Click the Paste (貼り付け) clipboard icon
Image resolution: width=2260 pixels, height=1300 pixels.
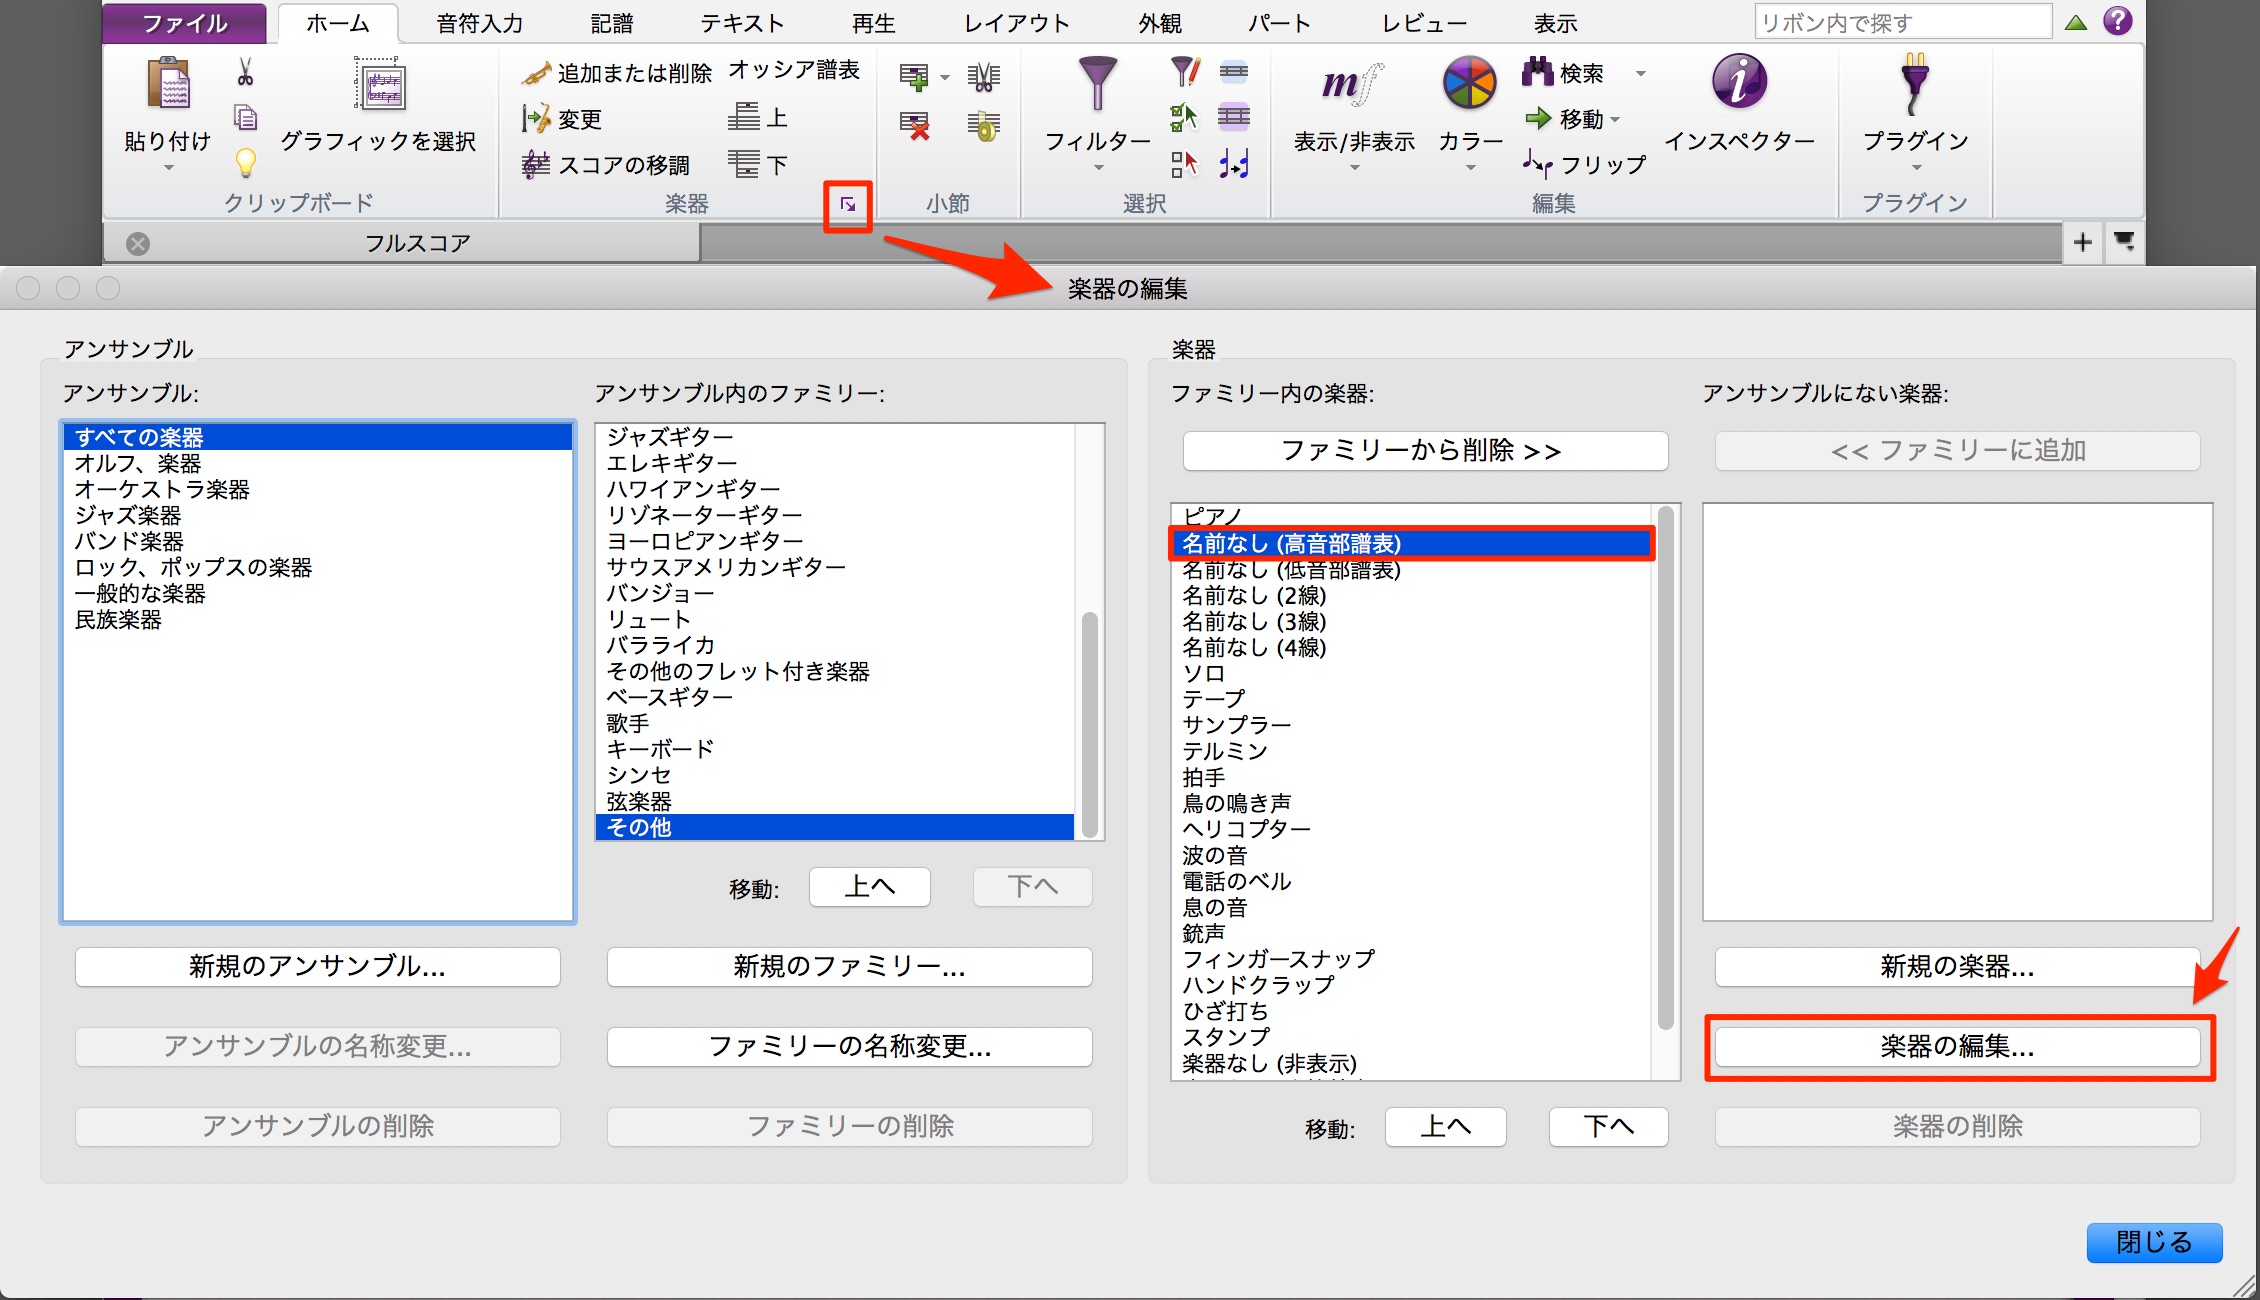[x=169, y=83]
